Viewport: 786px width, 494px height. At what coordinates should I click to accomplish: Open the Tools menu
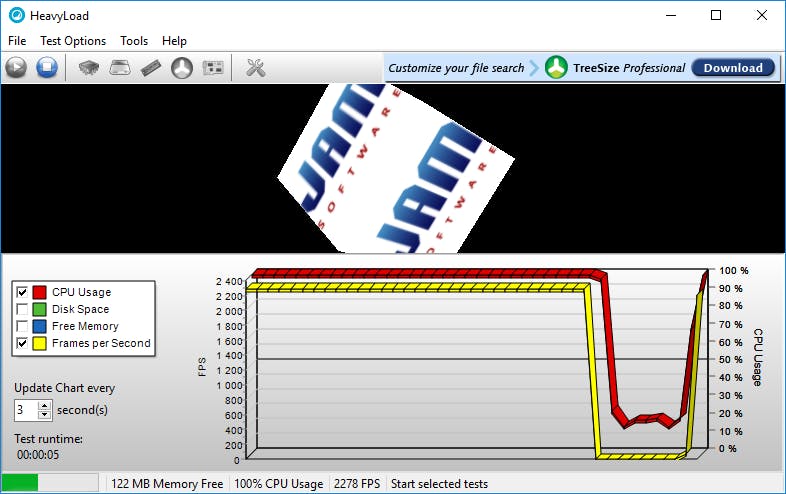click(x=134, y=41)
